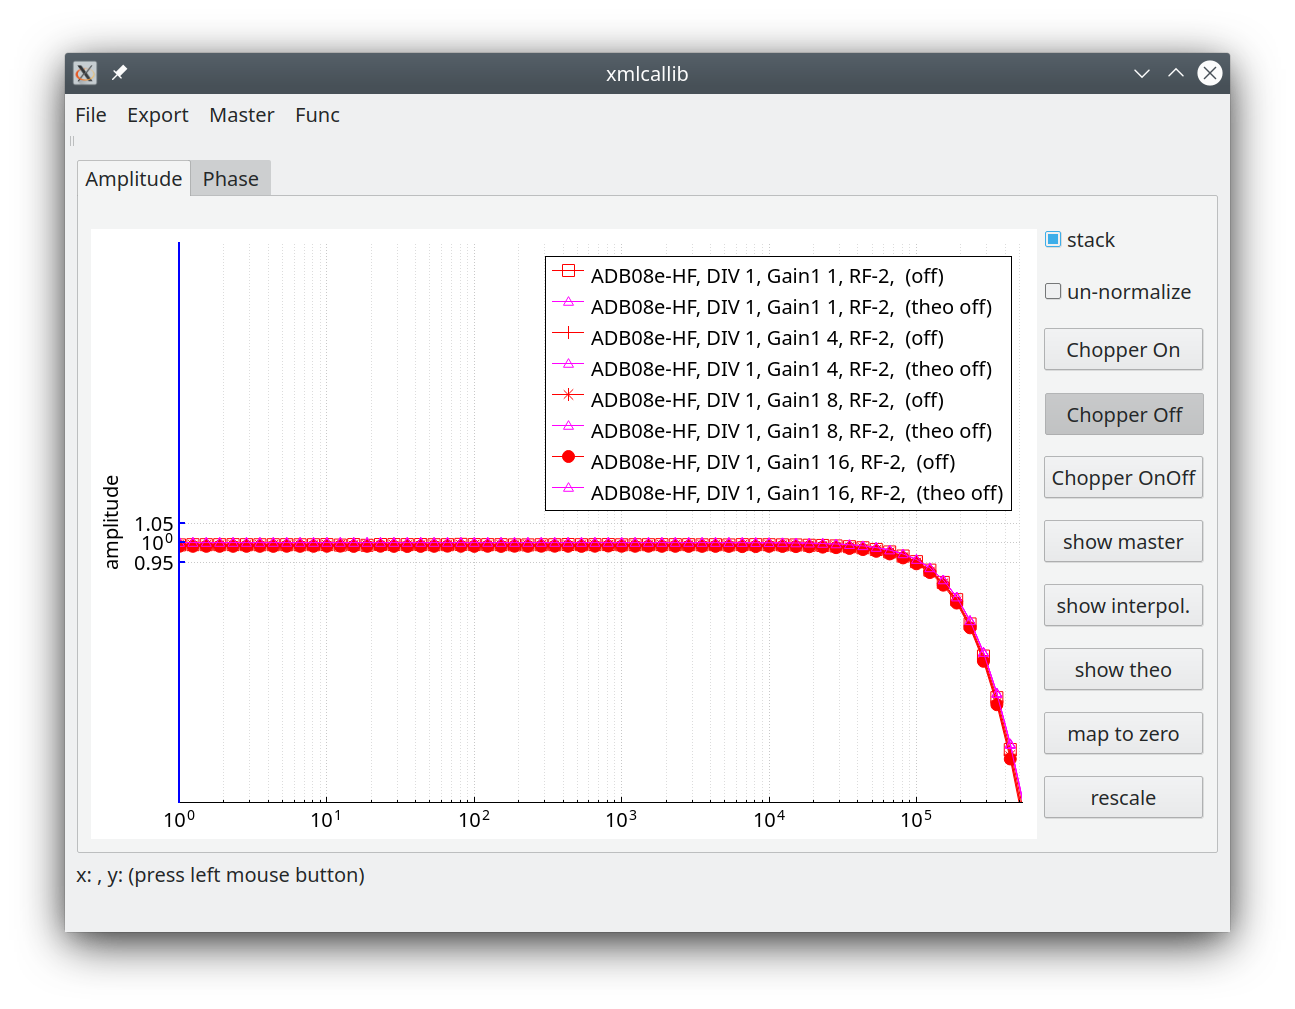
Task: Select legend entry Gain1 16, RF-2, (theo off)
Action: pyautogui.click(x=797, y=493)
